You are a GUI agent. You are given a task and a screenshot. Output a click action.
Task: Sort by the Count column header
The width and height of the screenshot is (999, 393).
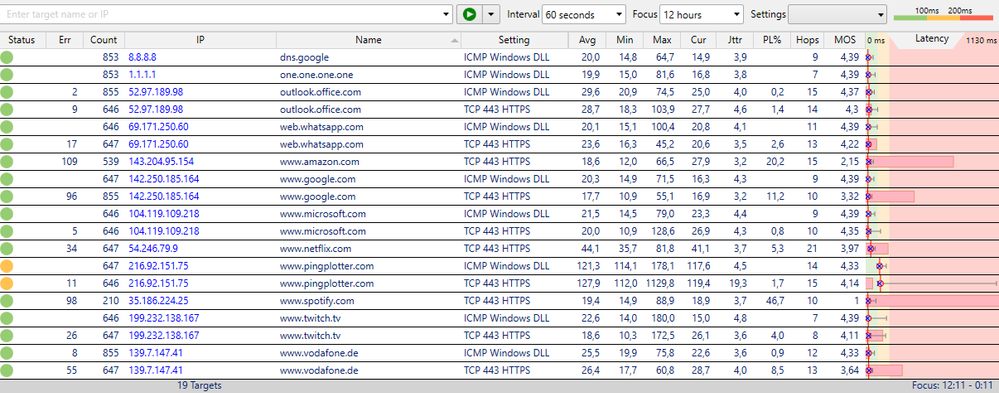(104, 40)
